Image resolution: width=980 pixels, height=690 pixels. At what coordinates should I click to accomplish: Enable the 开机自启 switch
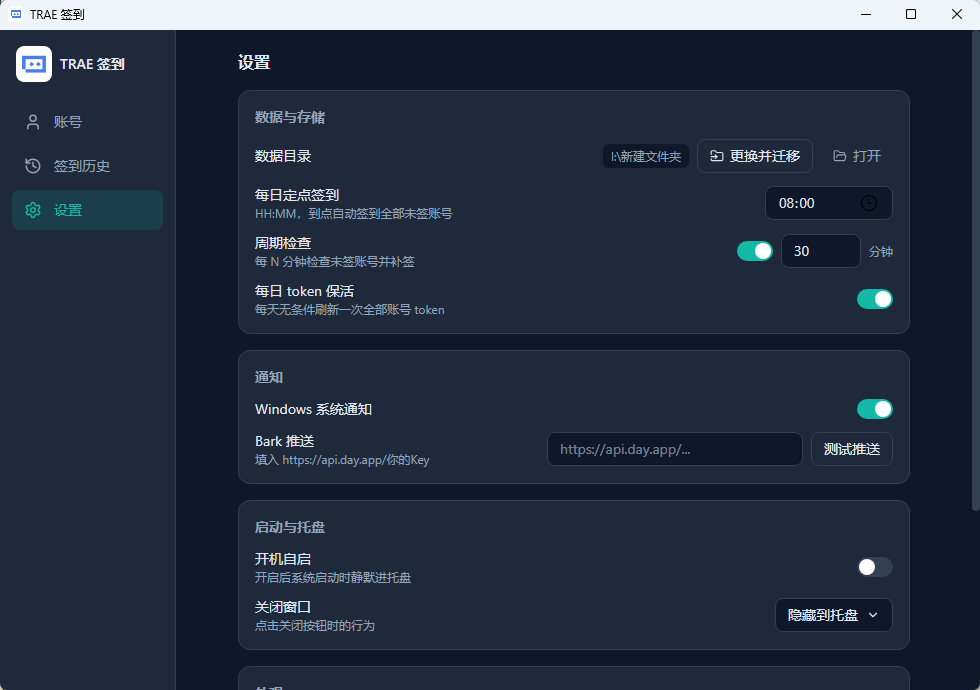coord(874,568)
